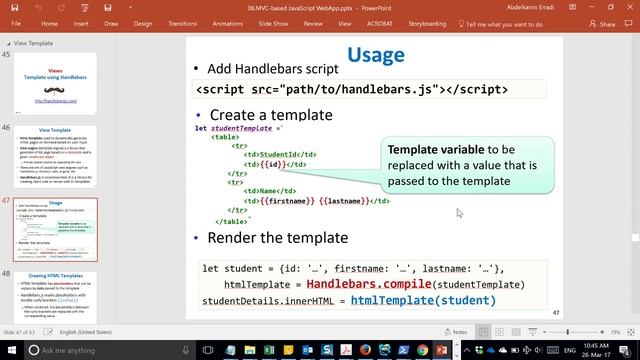This screenshot has width=640, height=360.
Task: Open the File menu
Action: 16,24
